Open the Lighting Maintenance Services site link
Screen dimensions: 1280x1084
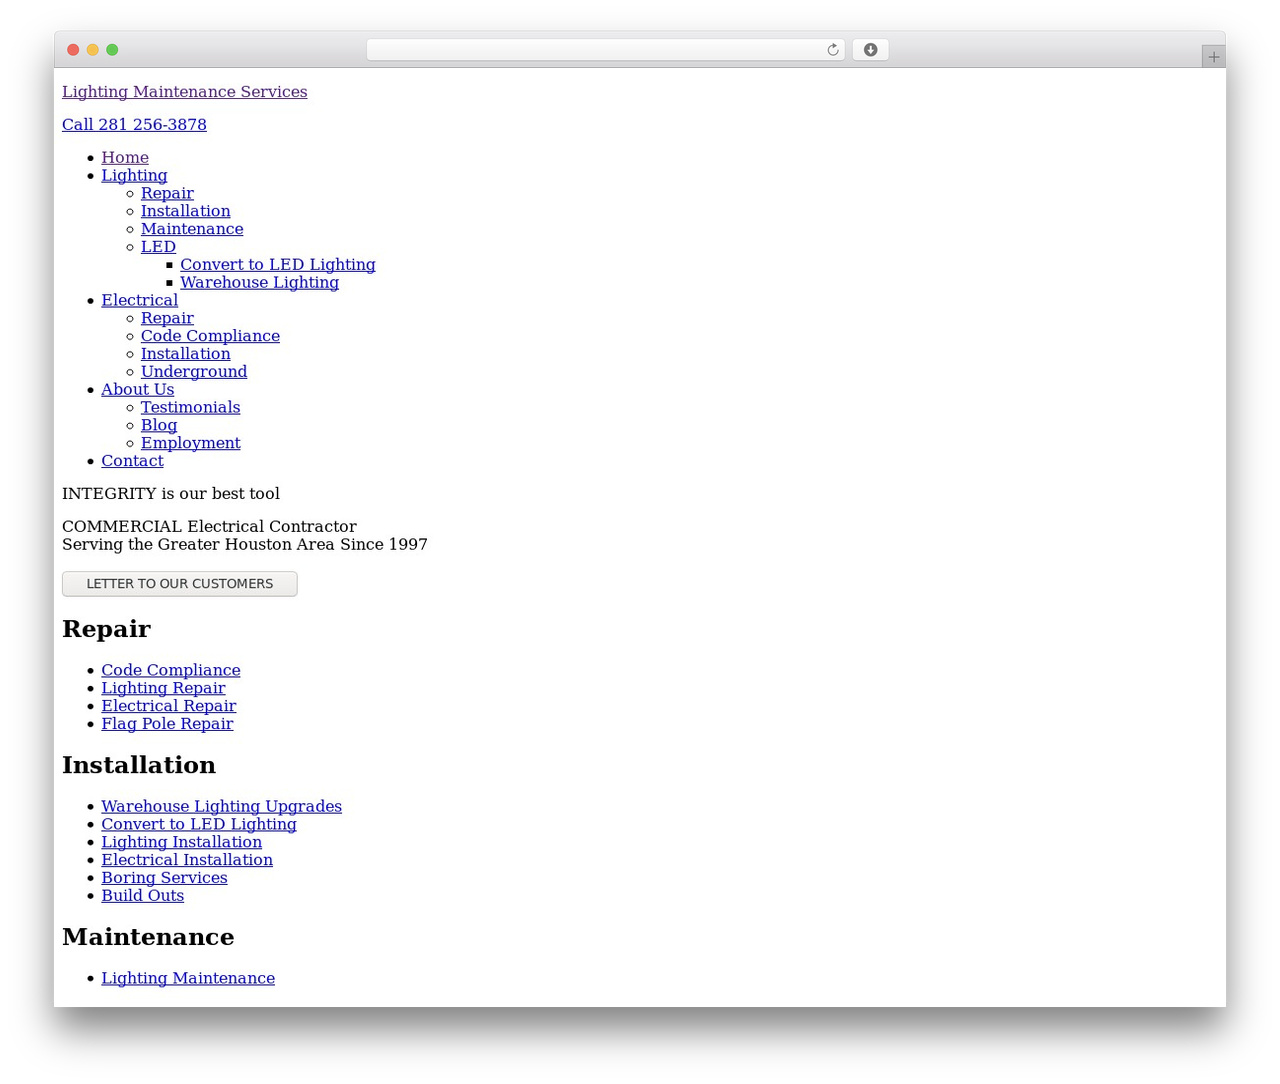[x=185, y=92]
